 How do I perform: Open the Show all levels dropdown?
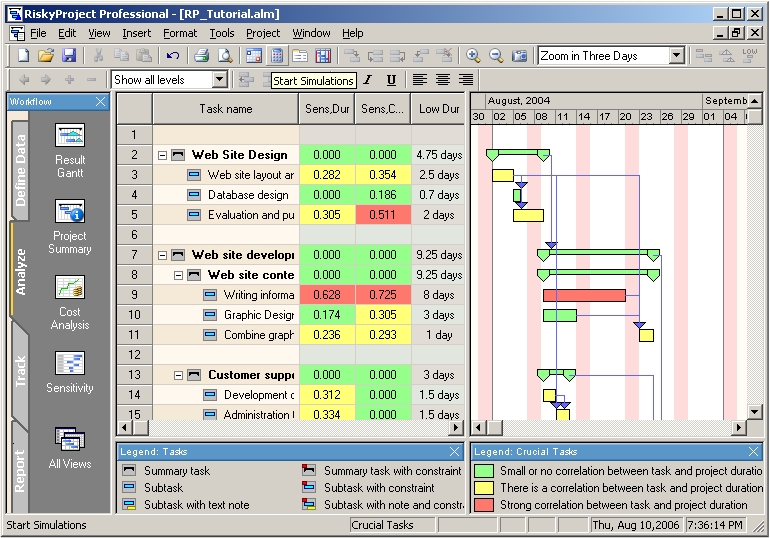[x=220, y=80]
